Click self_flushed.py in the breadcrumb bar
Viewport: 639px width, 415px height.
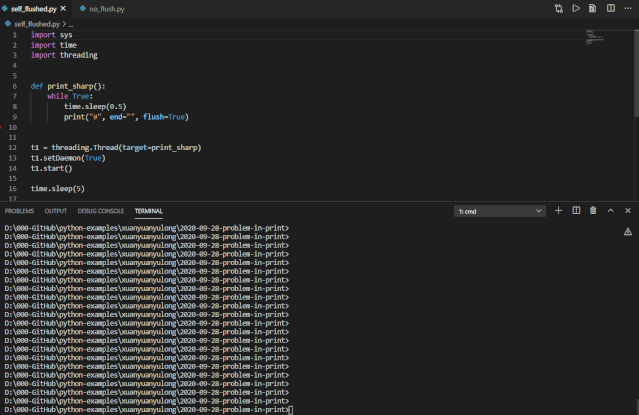pos(35,23)
